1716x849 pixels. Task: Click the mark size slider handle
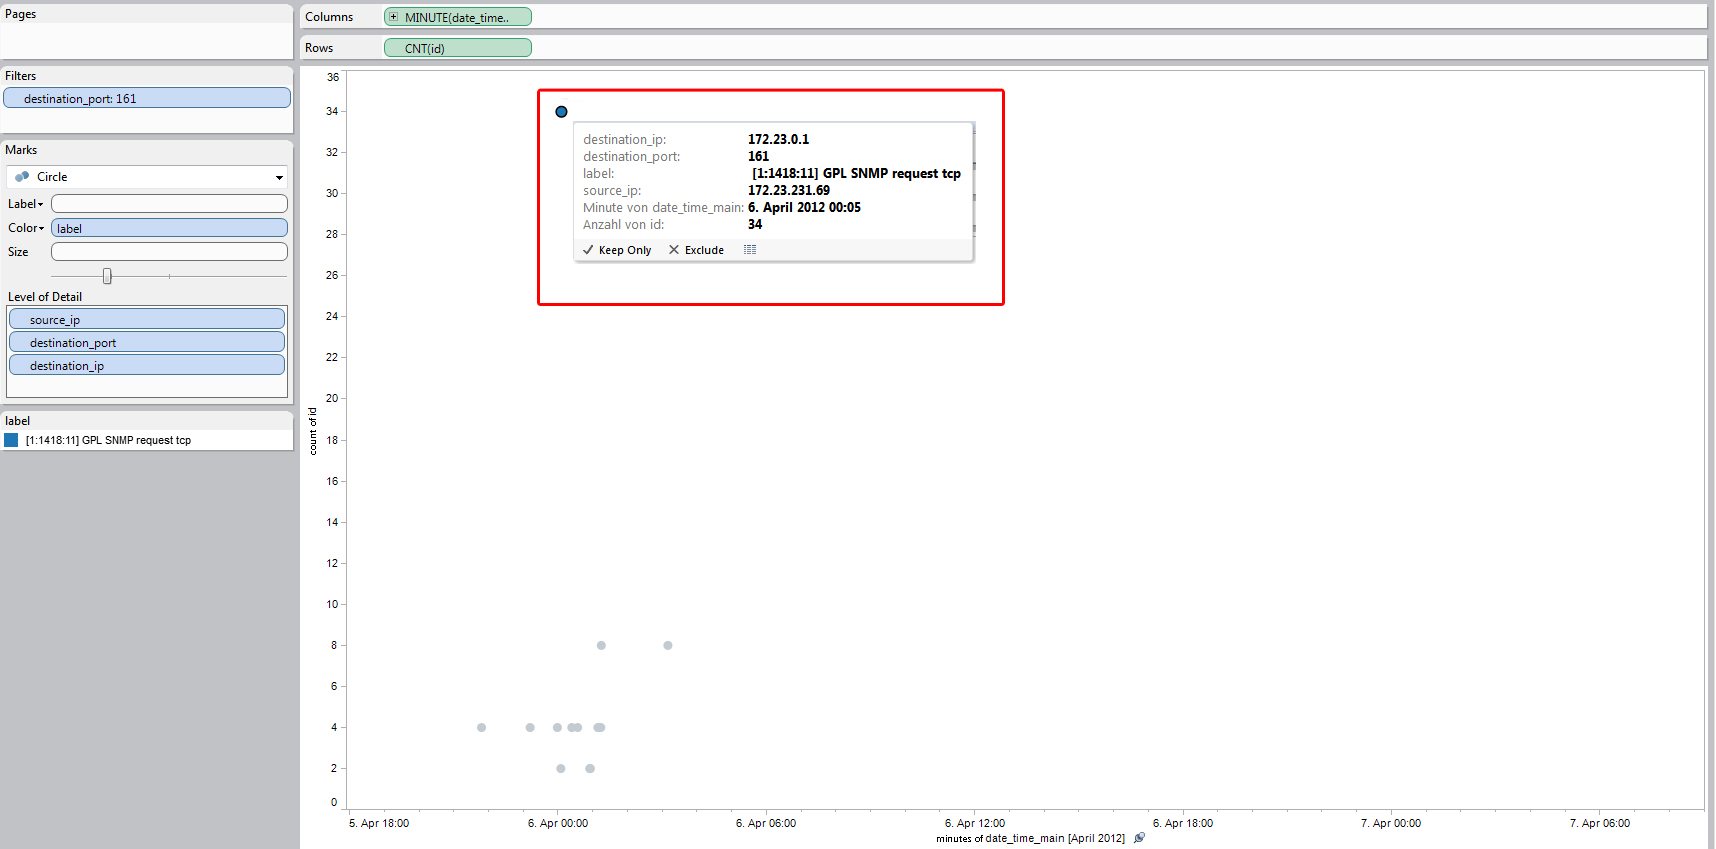(107, 276)
